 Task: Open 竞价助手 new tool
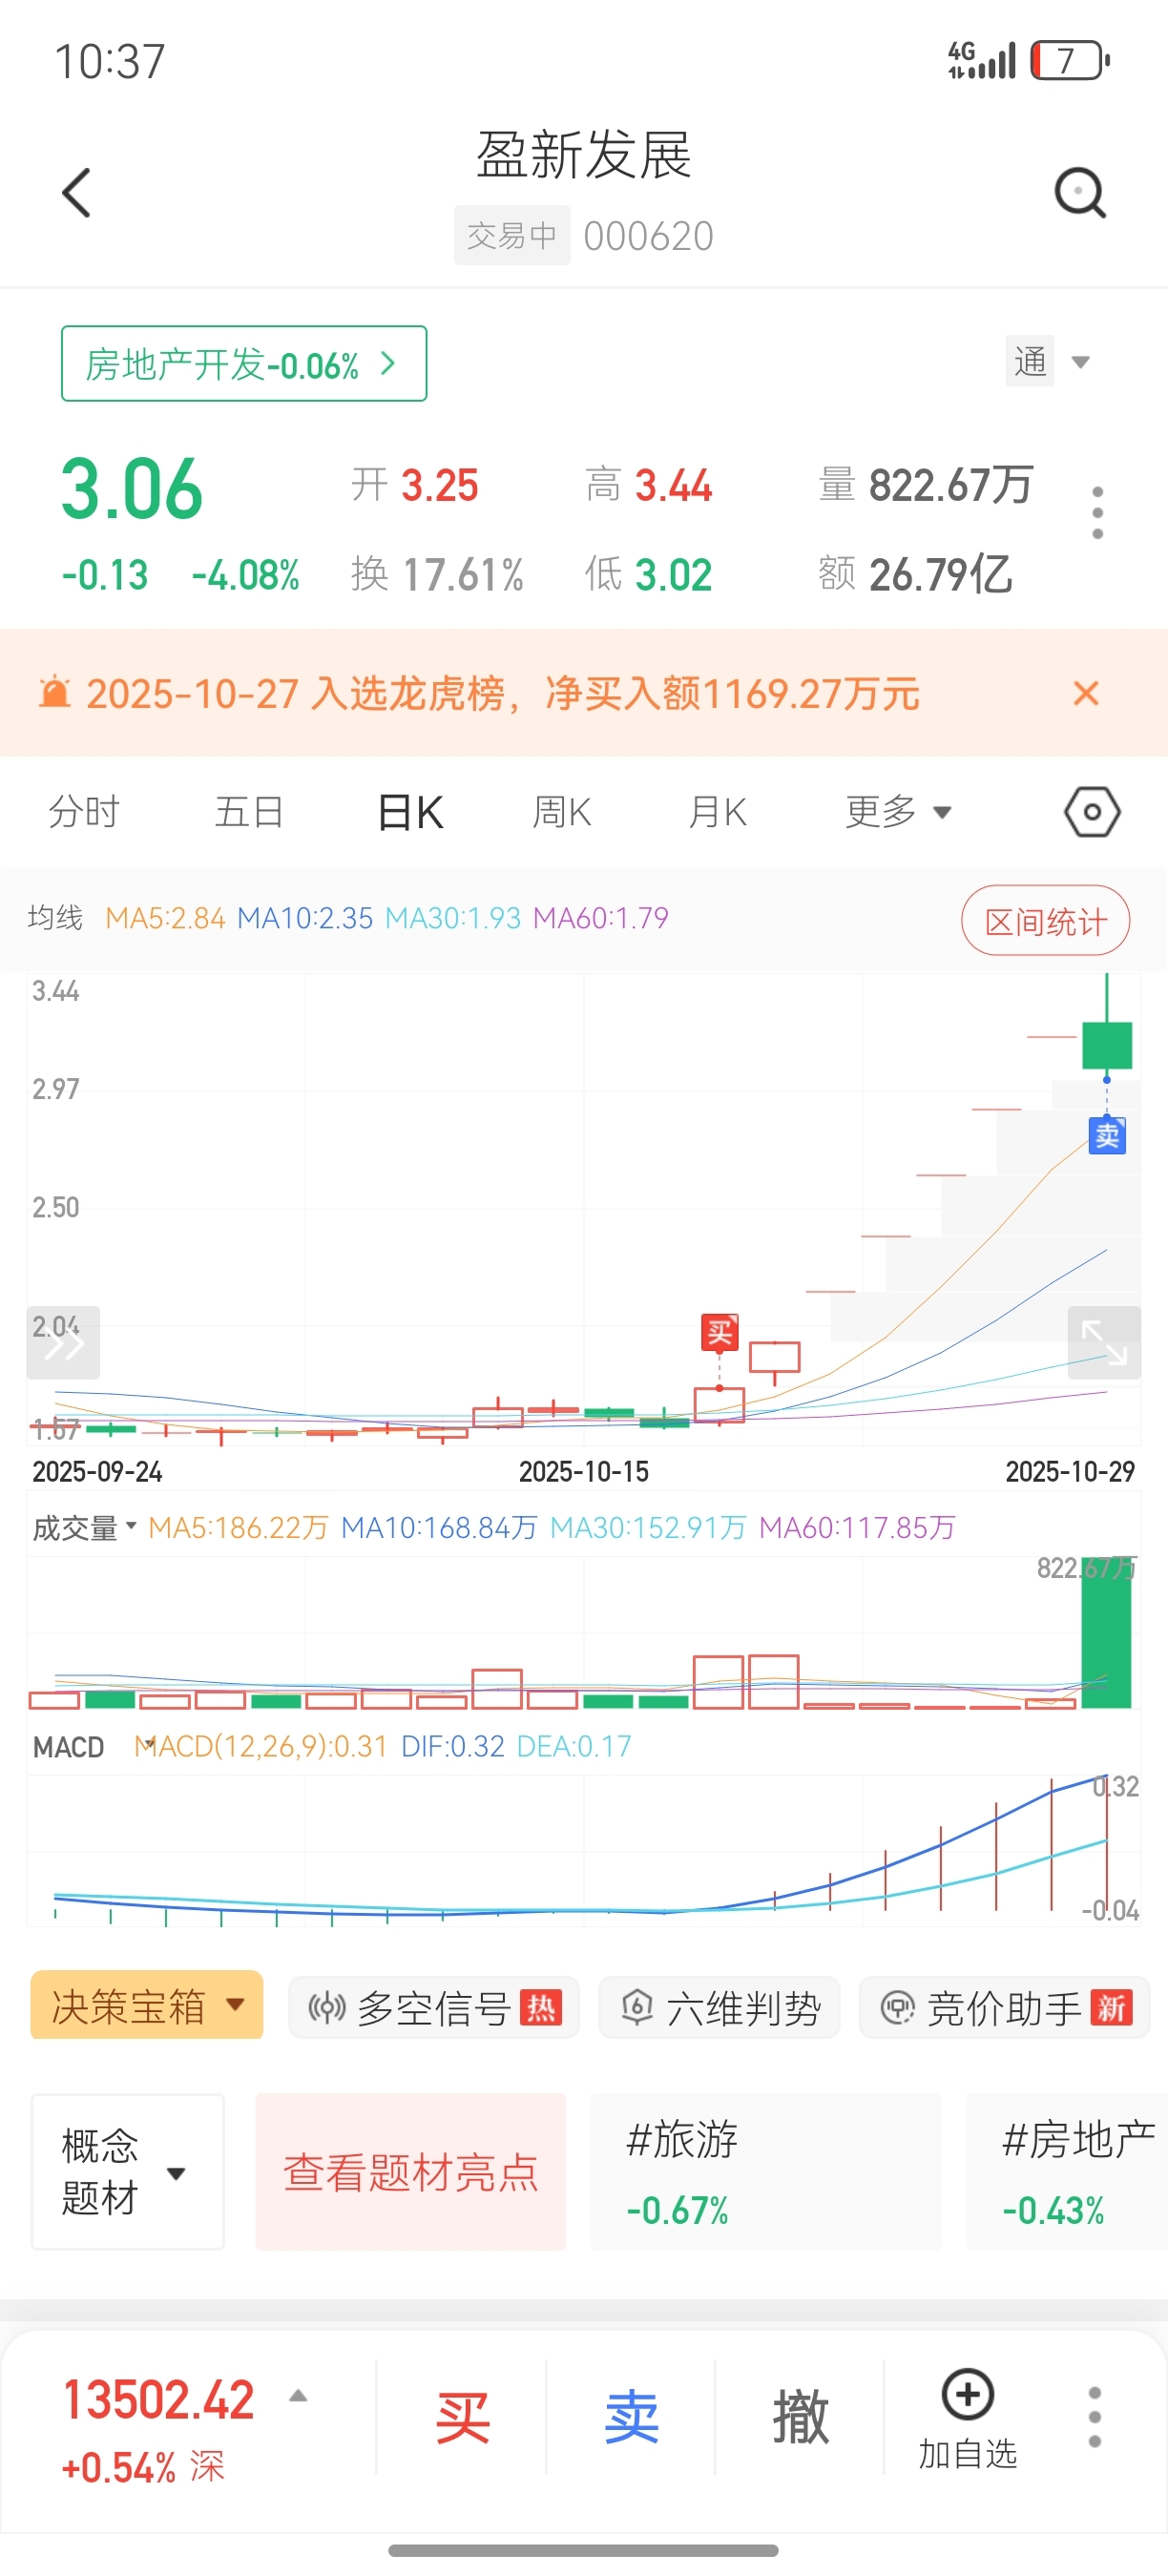[x=1004, y=2007]
